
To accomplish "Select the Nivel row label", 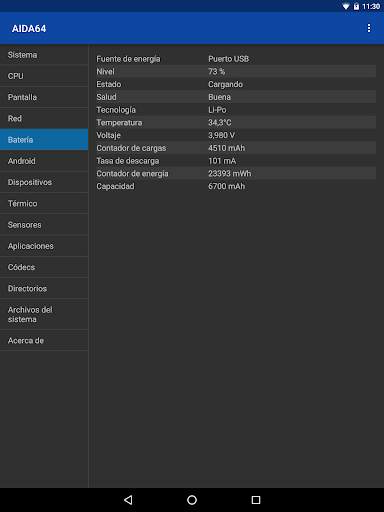I will [105, 72].
